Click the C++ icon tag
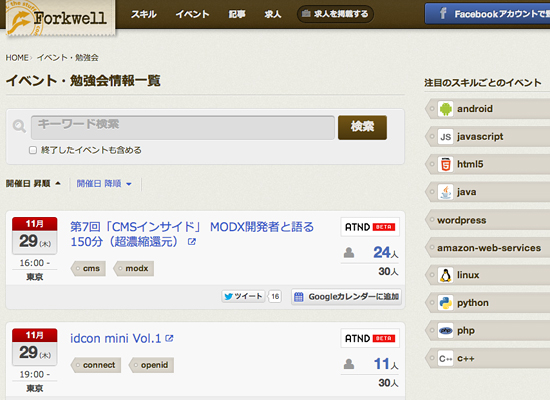The image size is (550, 400). tap(445, 359)
